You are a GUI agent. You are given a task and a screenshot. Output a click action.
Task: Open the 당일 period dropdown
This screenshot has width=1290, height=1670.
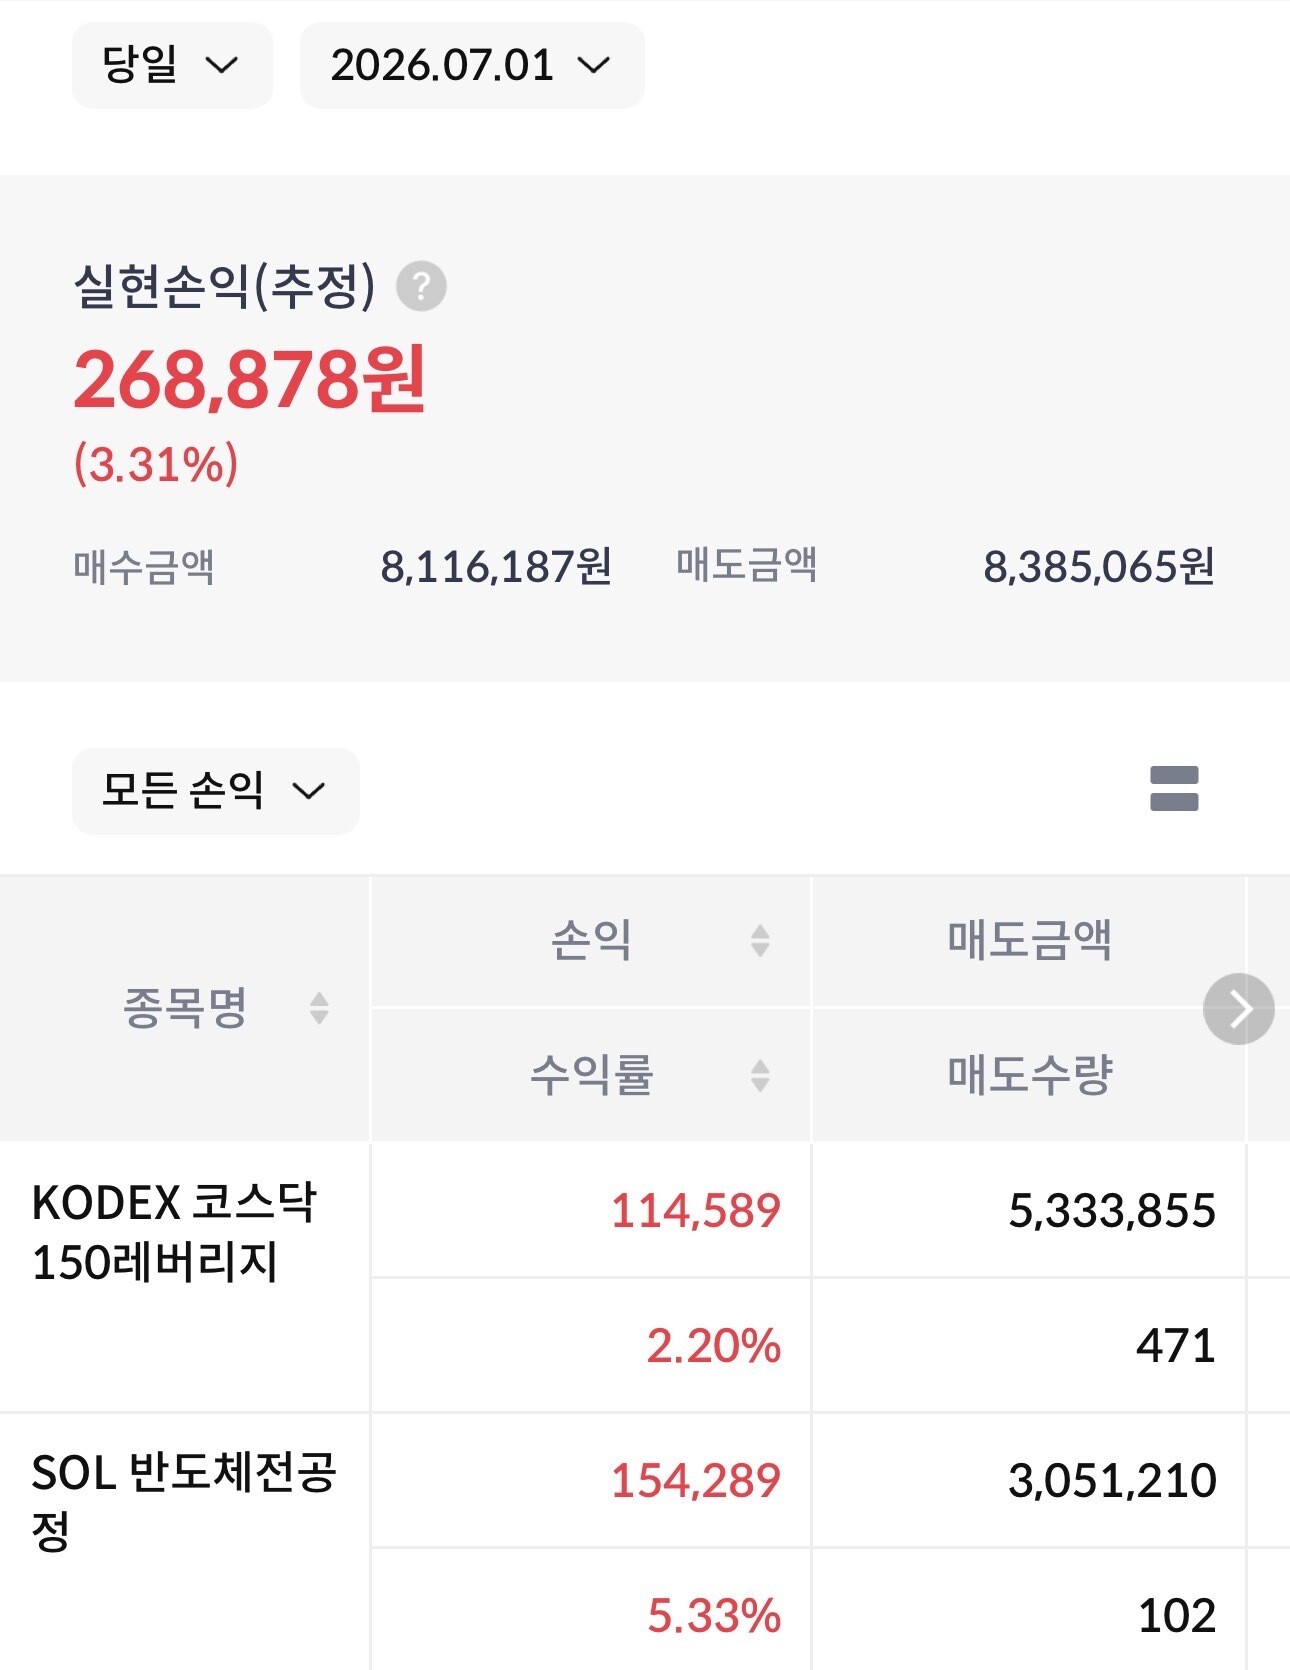pos(172,65)
